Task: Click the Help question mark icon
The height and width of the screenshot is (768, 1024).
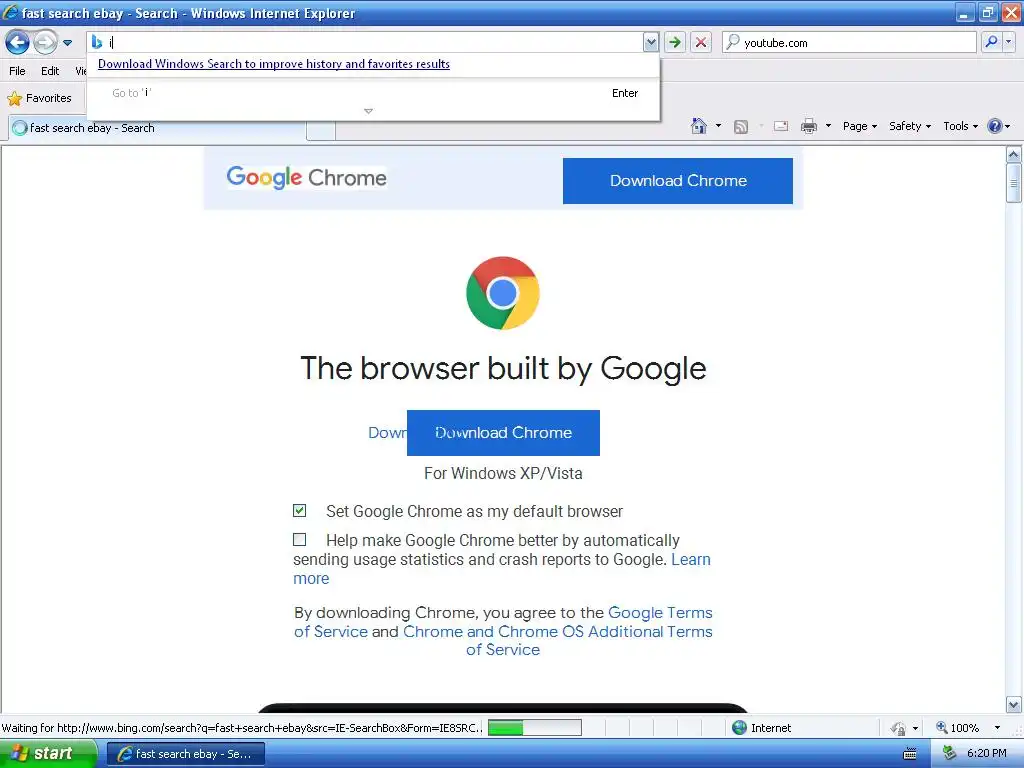Action: [x=995, y=126]
